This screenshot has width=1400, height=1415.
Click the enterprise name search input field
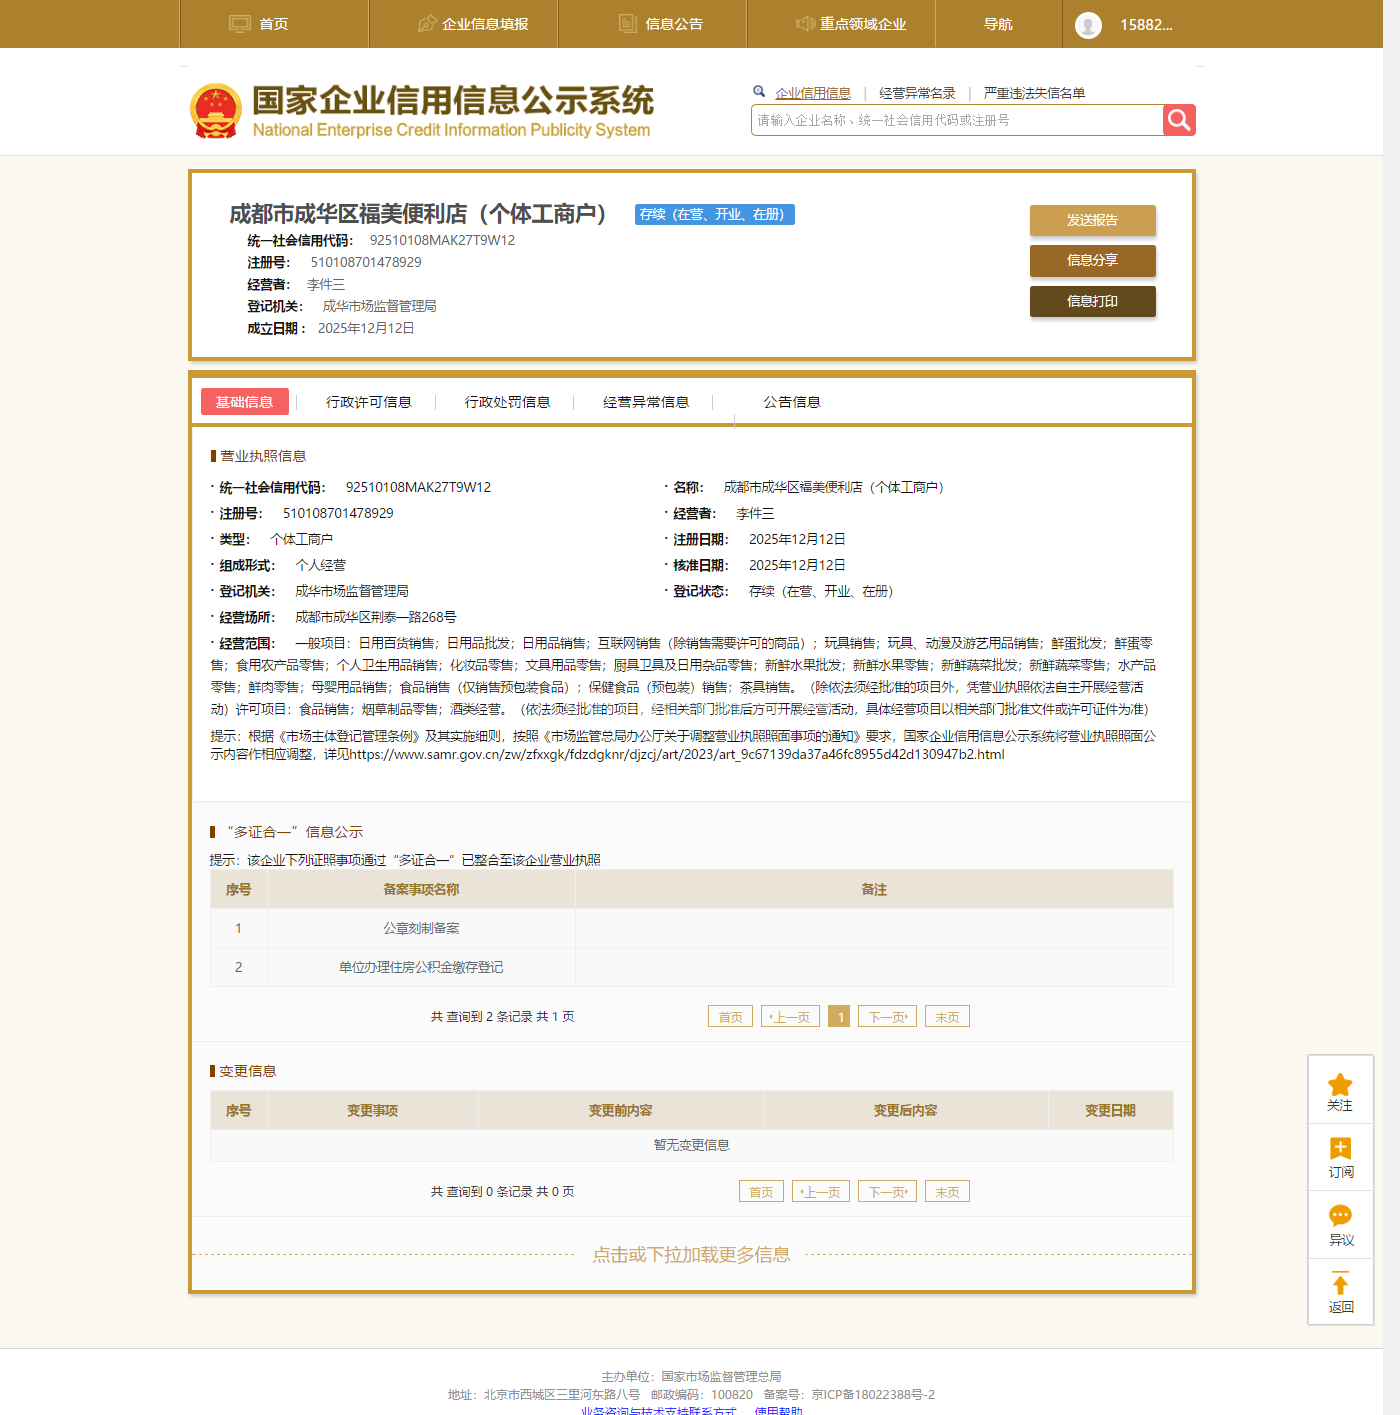956,120
